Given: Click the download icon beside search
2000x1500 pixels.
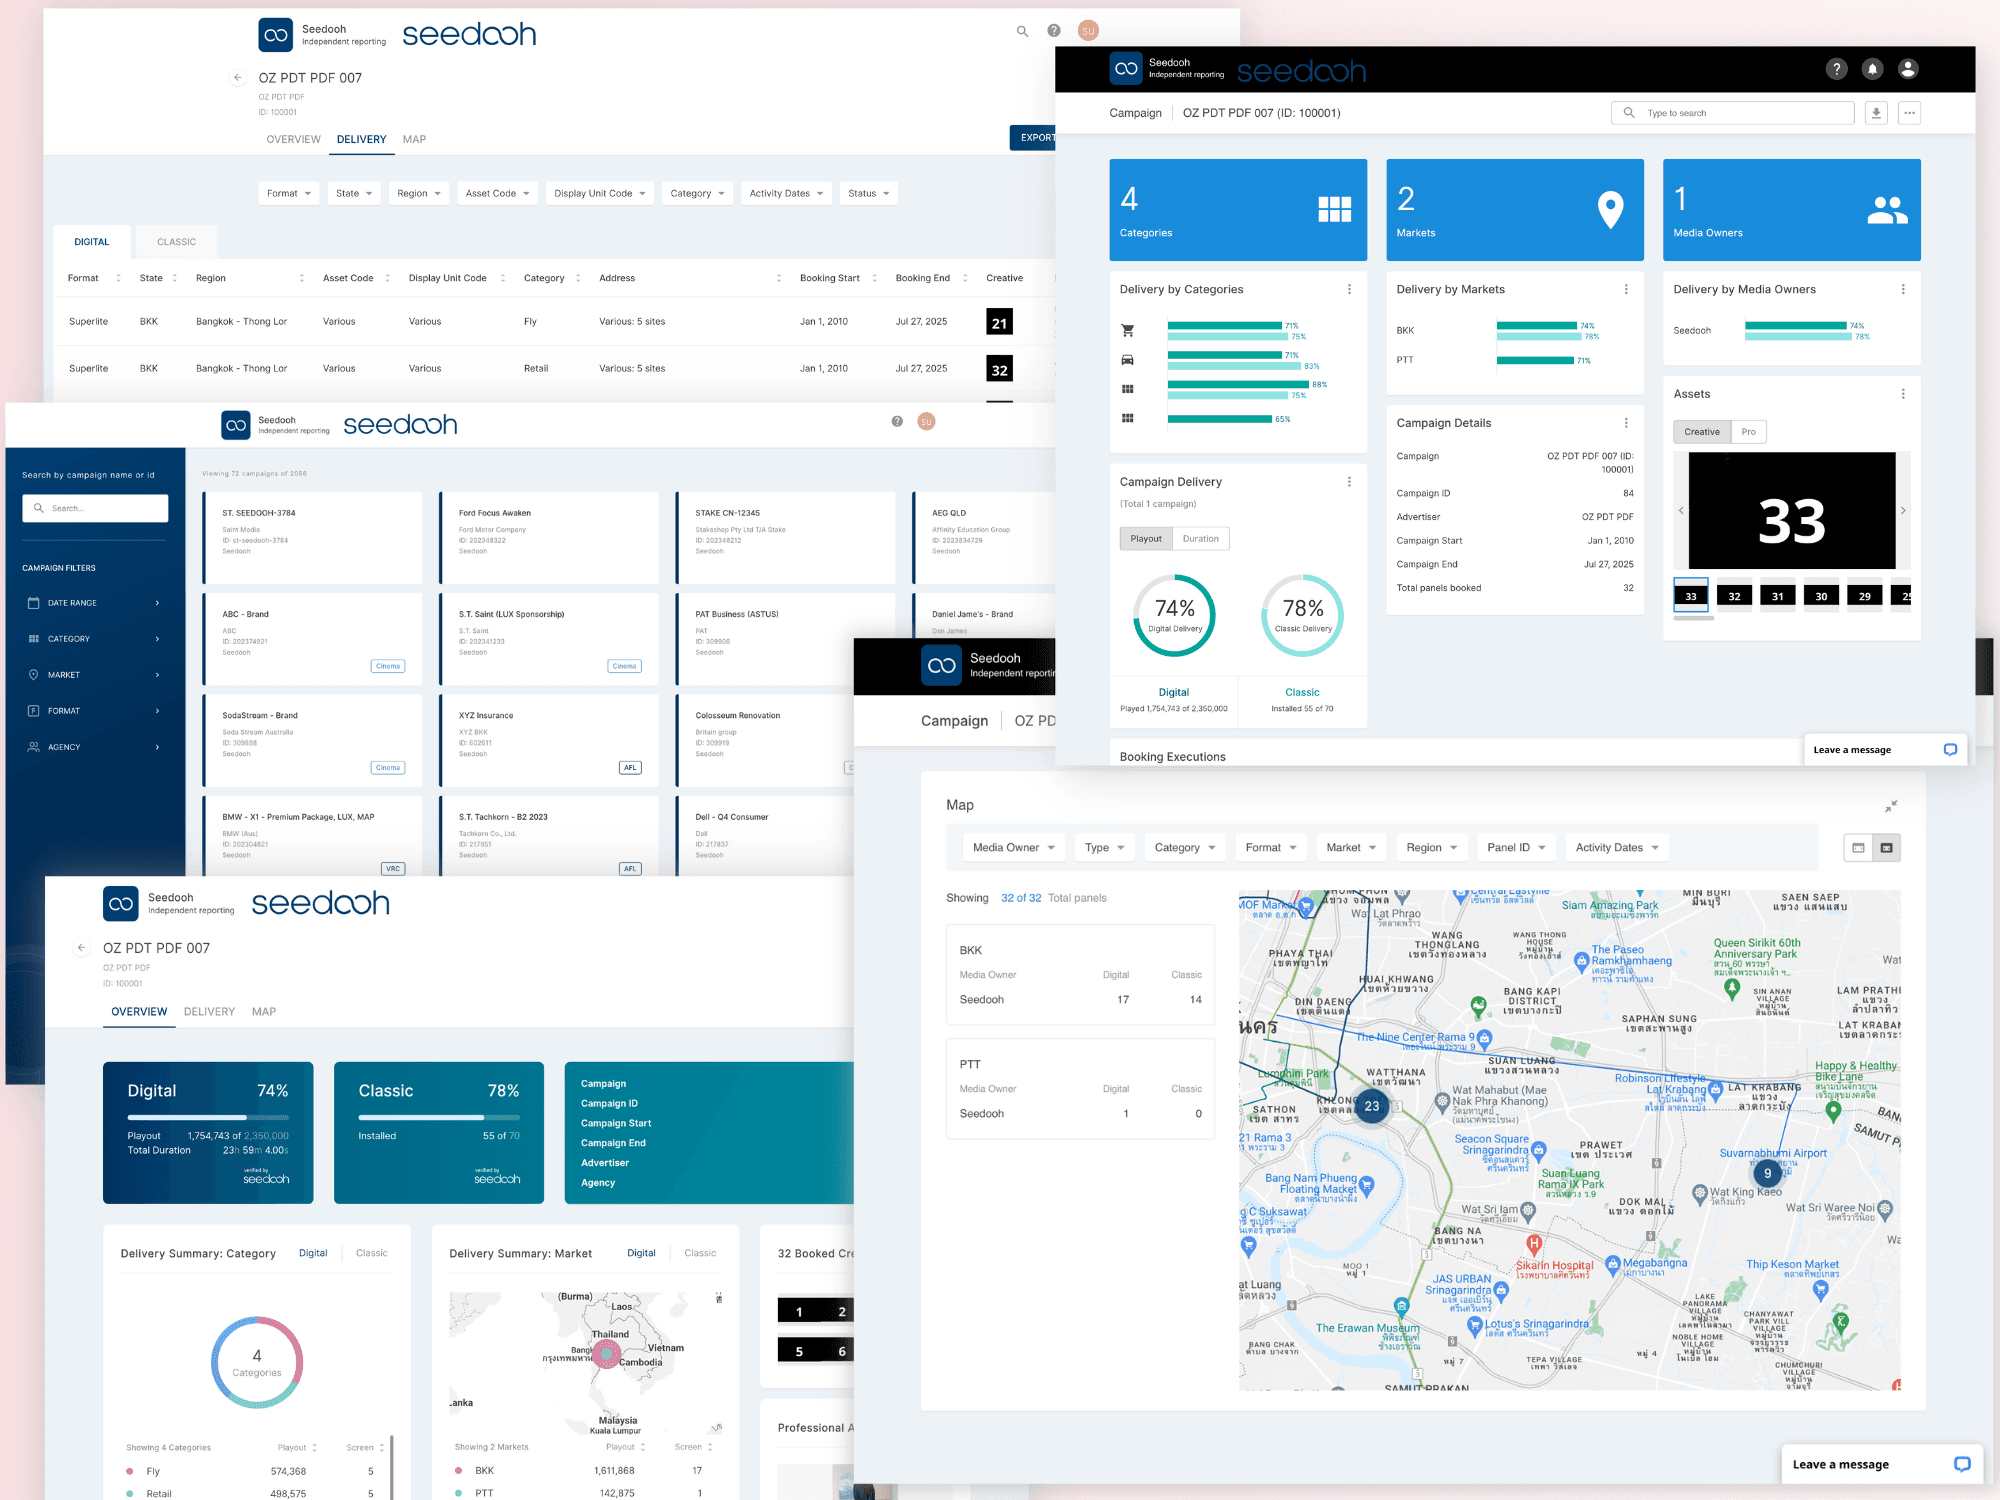Looking at the screenshot, I should (1876, 113).
